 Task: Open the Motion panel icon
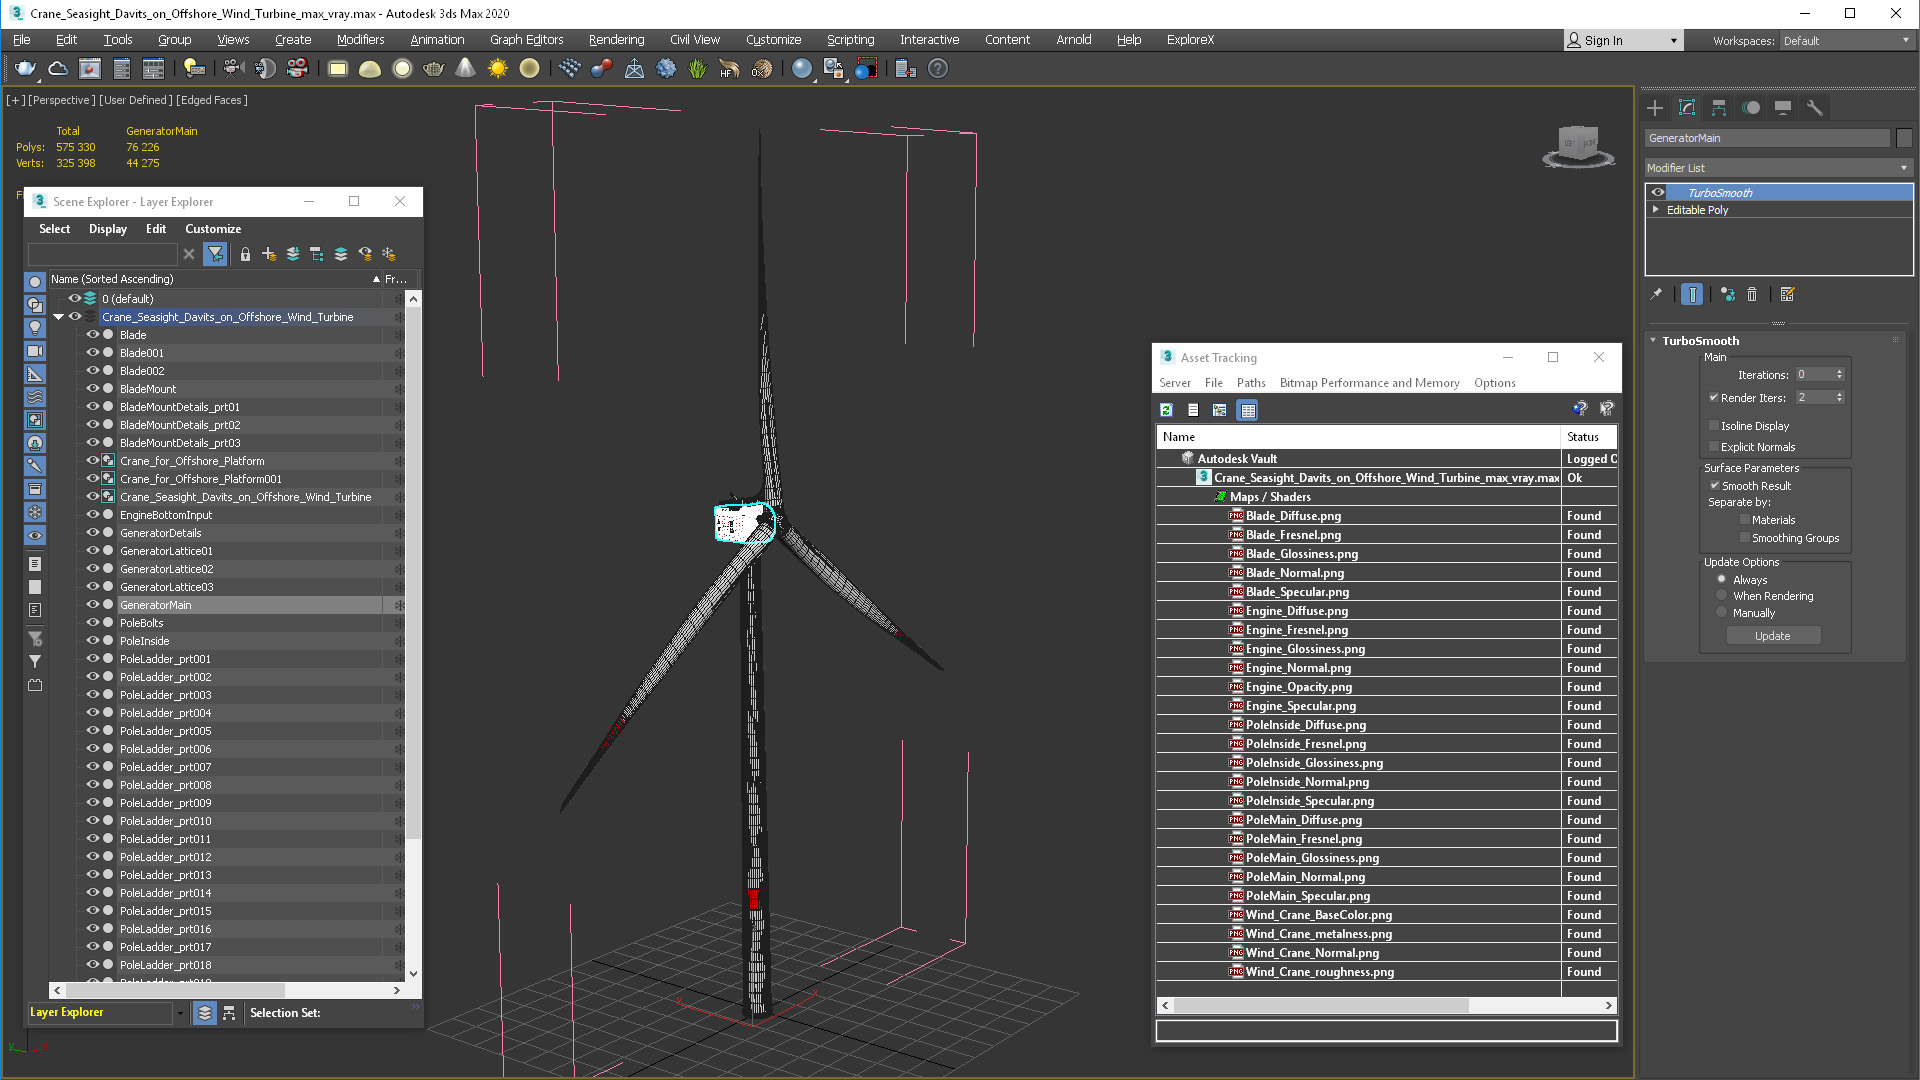tap(1751, 108)
